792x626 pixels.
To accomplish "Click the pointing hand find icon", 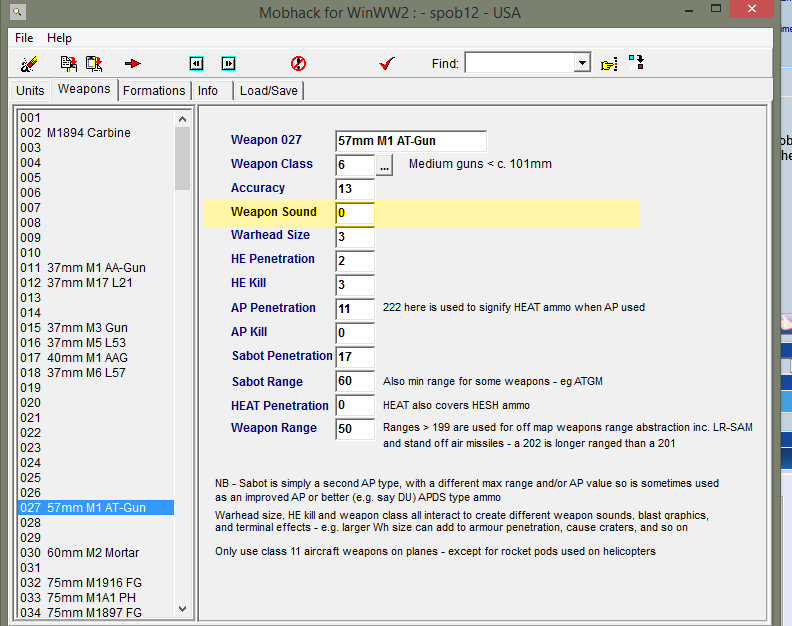I will click(609, 63).
